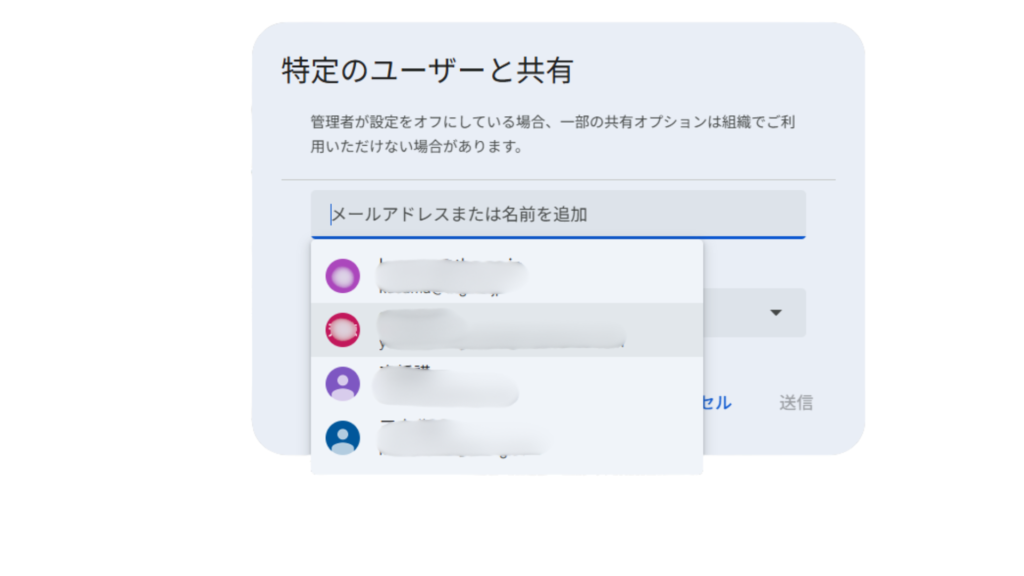Focus the メールアドレスまたは名前を追加 input field

(558, 214)
